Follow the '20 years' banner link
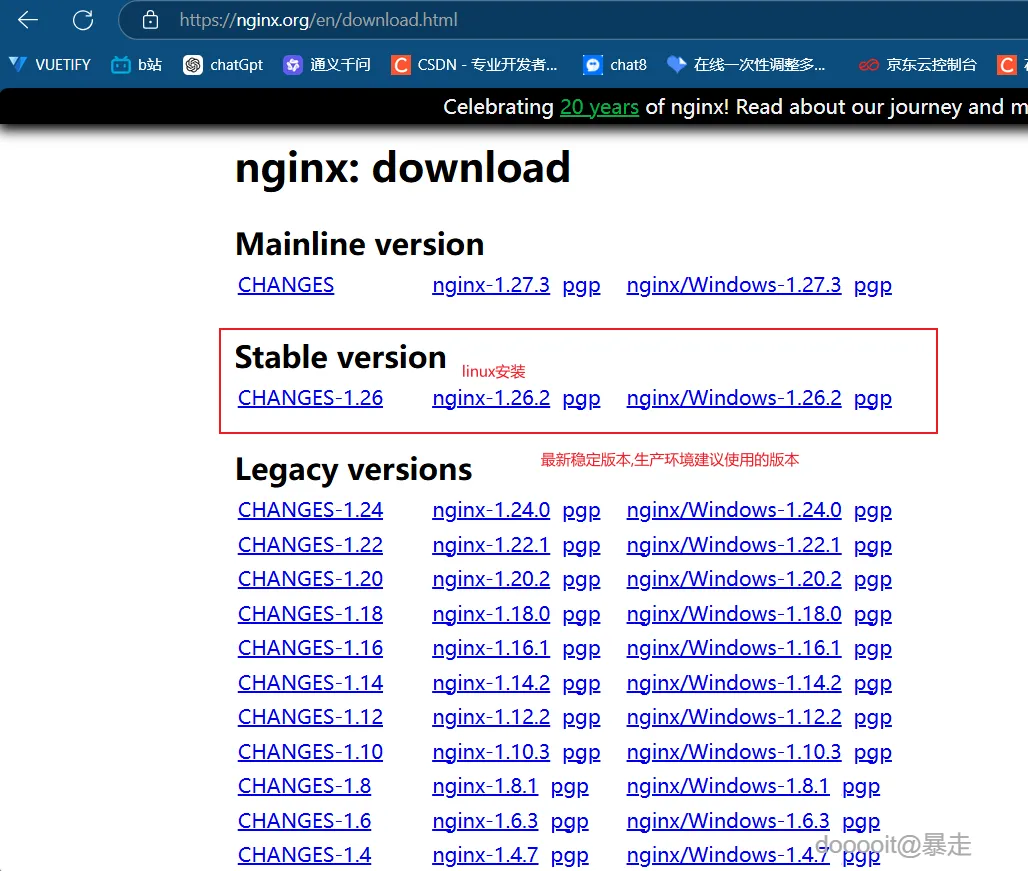The image size is (1028, 871). 599,107
